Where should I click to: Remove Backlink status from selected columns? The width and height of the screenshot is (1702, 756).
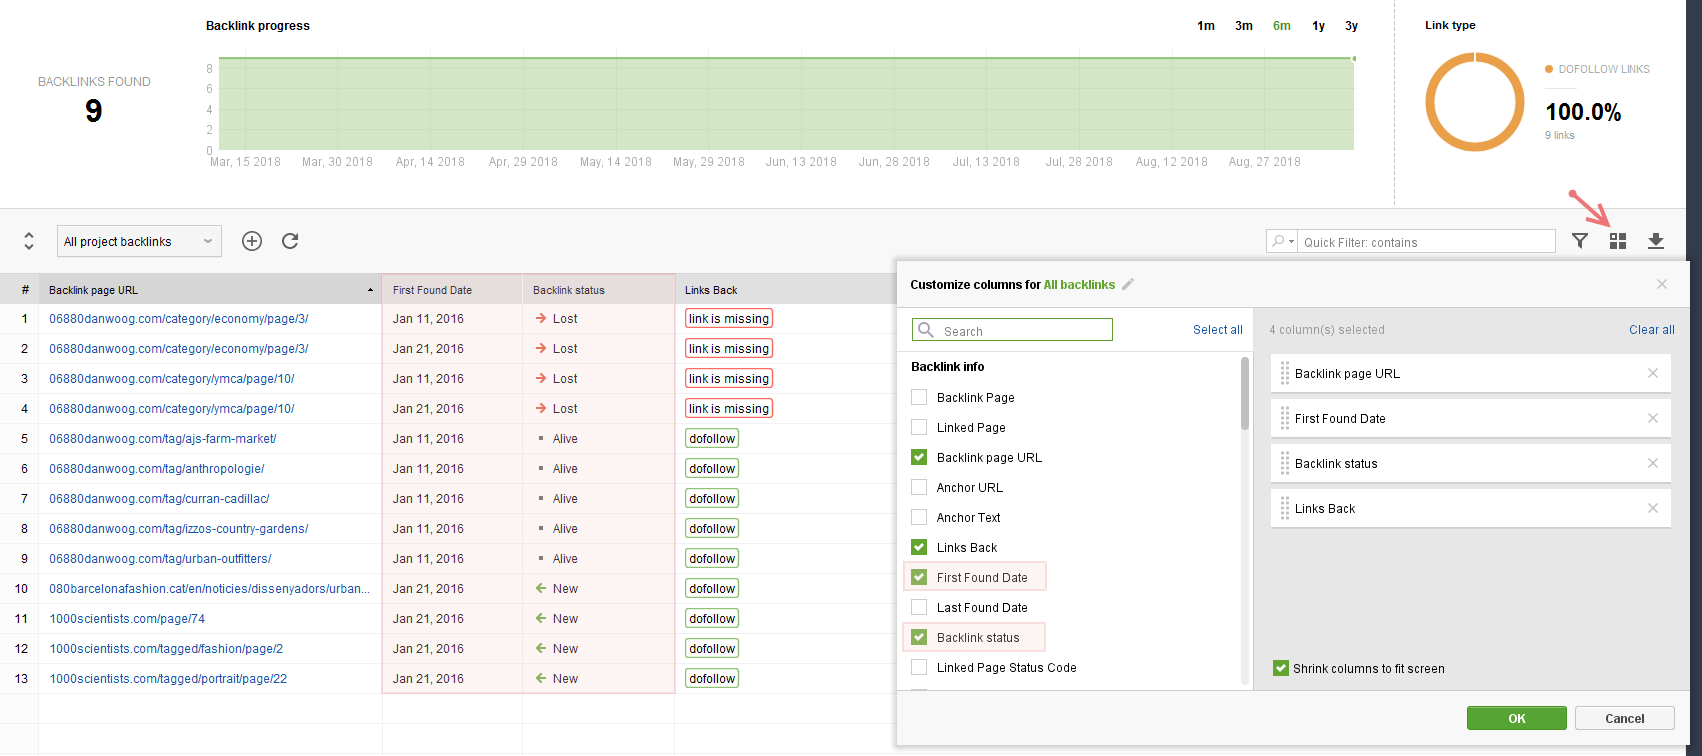(1653, 463)
